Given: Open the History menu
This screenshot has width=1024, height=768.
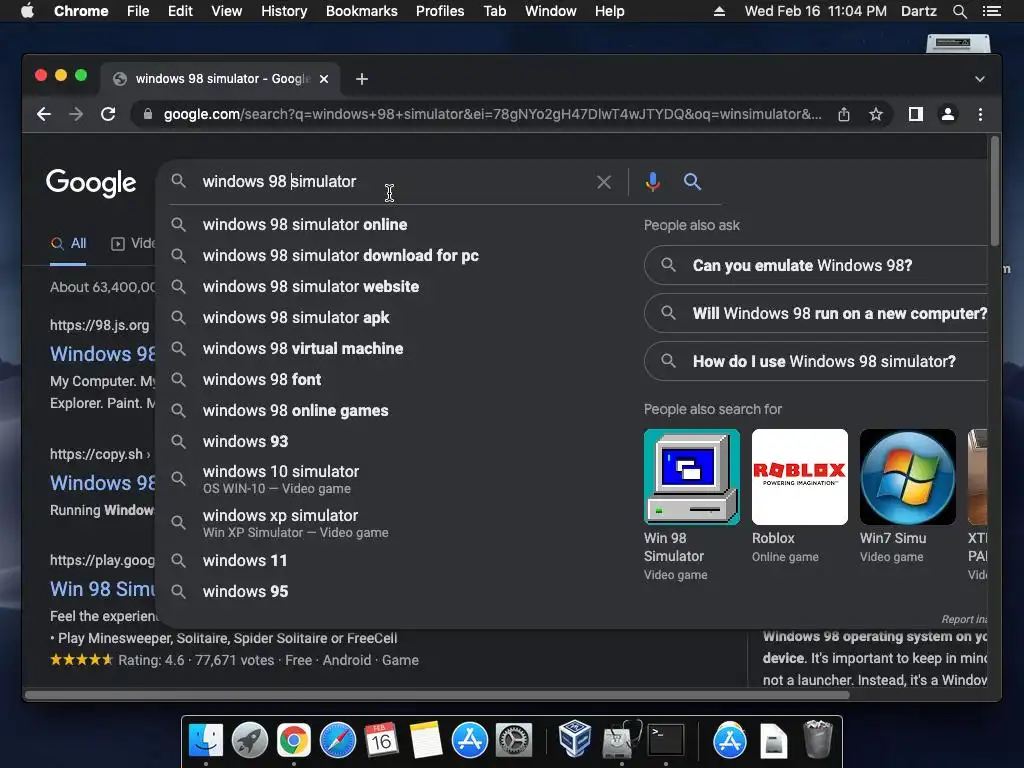Looking at the screenshot, I should tap(284, 11).
